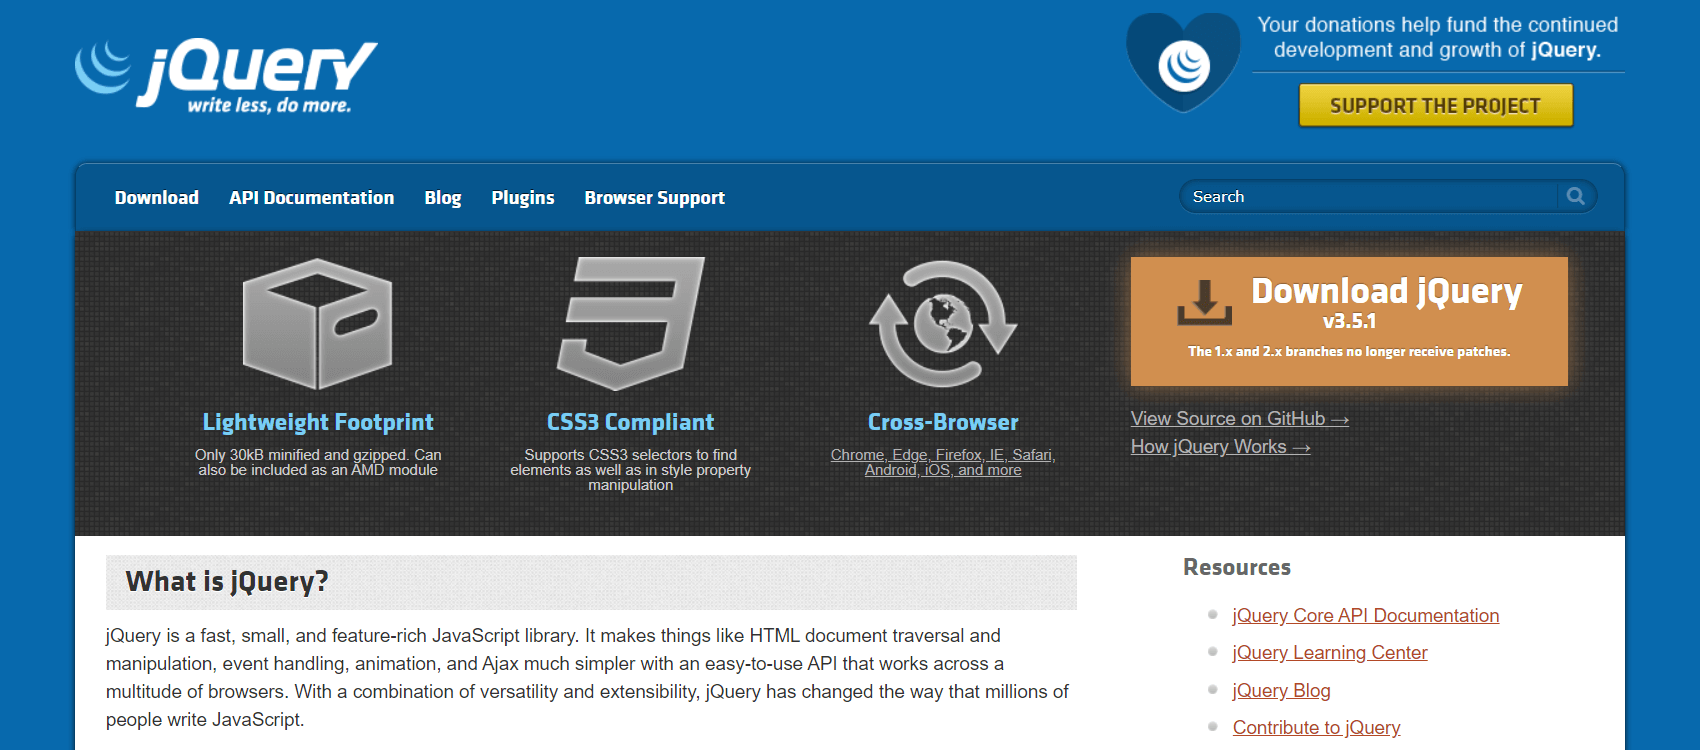The width and height of the screenshot is (1700, 750).
Task: Open the Download menu item
Action: tap(157, 198)
